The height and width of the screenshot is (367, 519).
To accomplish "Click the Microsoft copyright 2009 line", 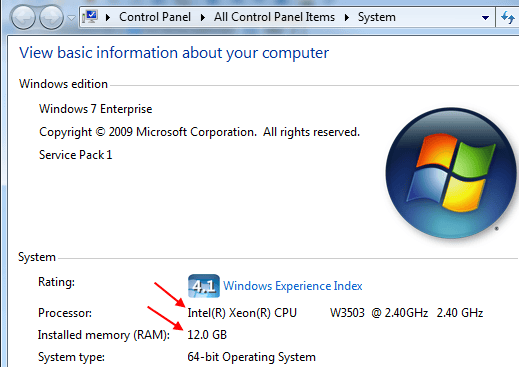I will (x=199, y=132).
